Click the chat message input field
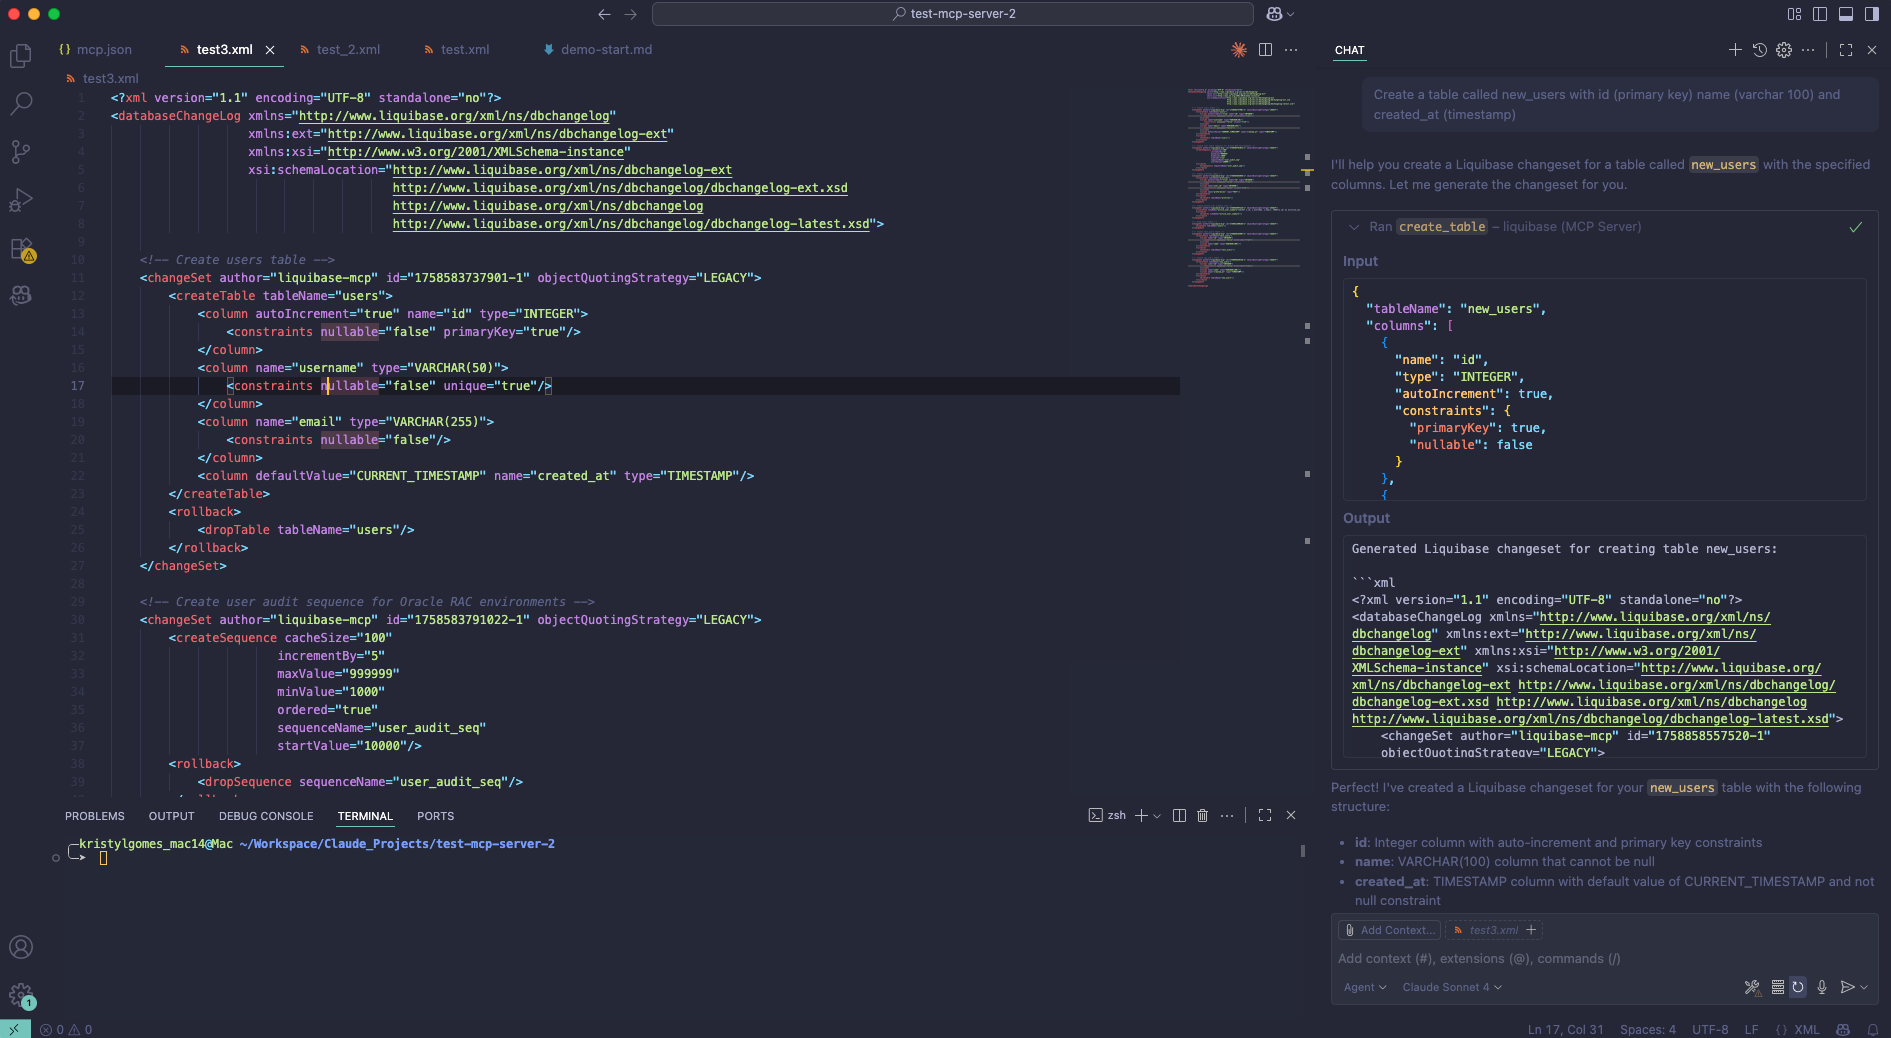Screen dimensions: 1891x1038 (1603, 959)
